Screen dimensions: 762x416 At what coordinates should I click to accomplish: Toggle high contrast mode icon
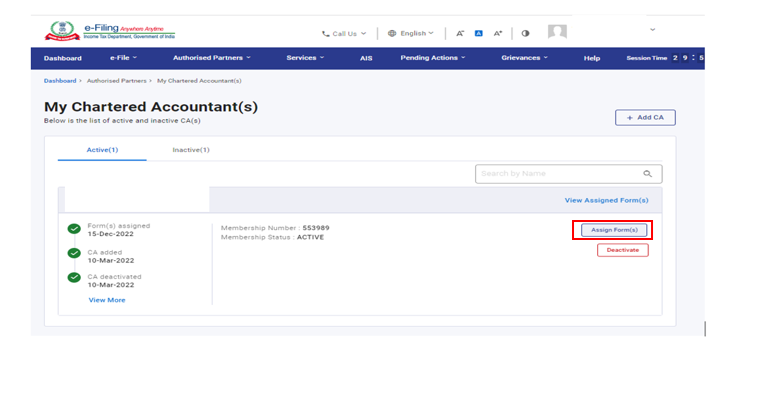pos(525,33)
